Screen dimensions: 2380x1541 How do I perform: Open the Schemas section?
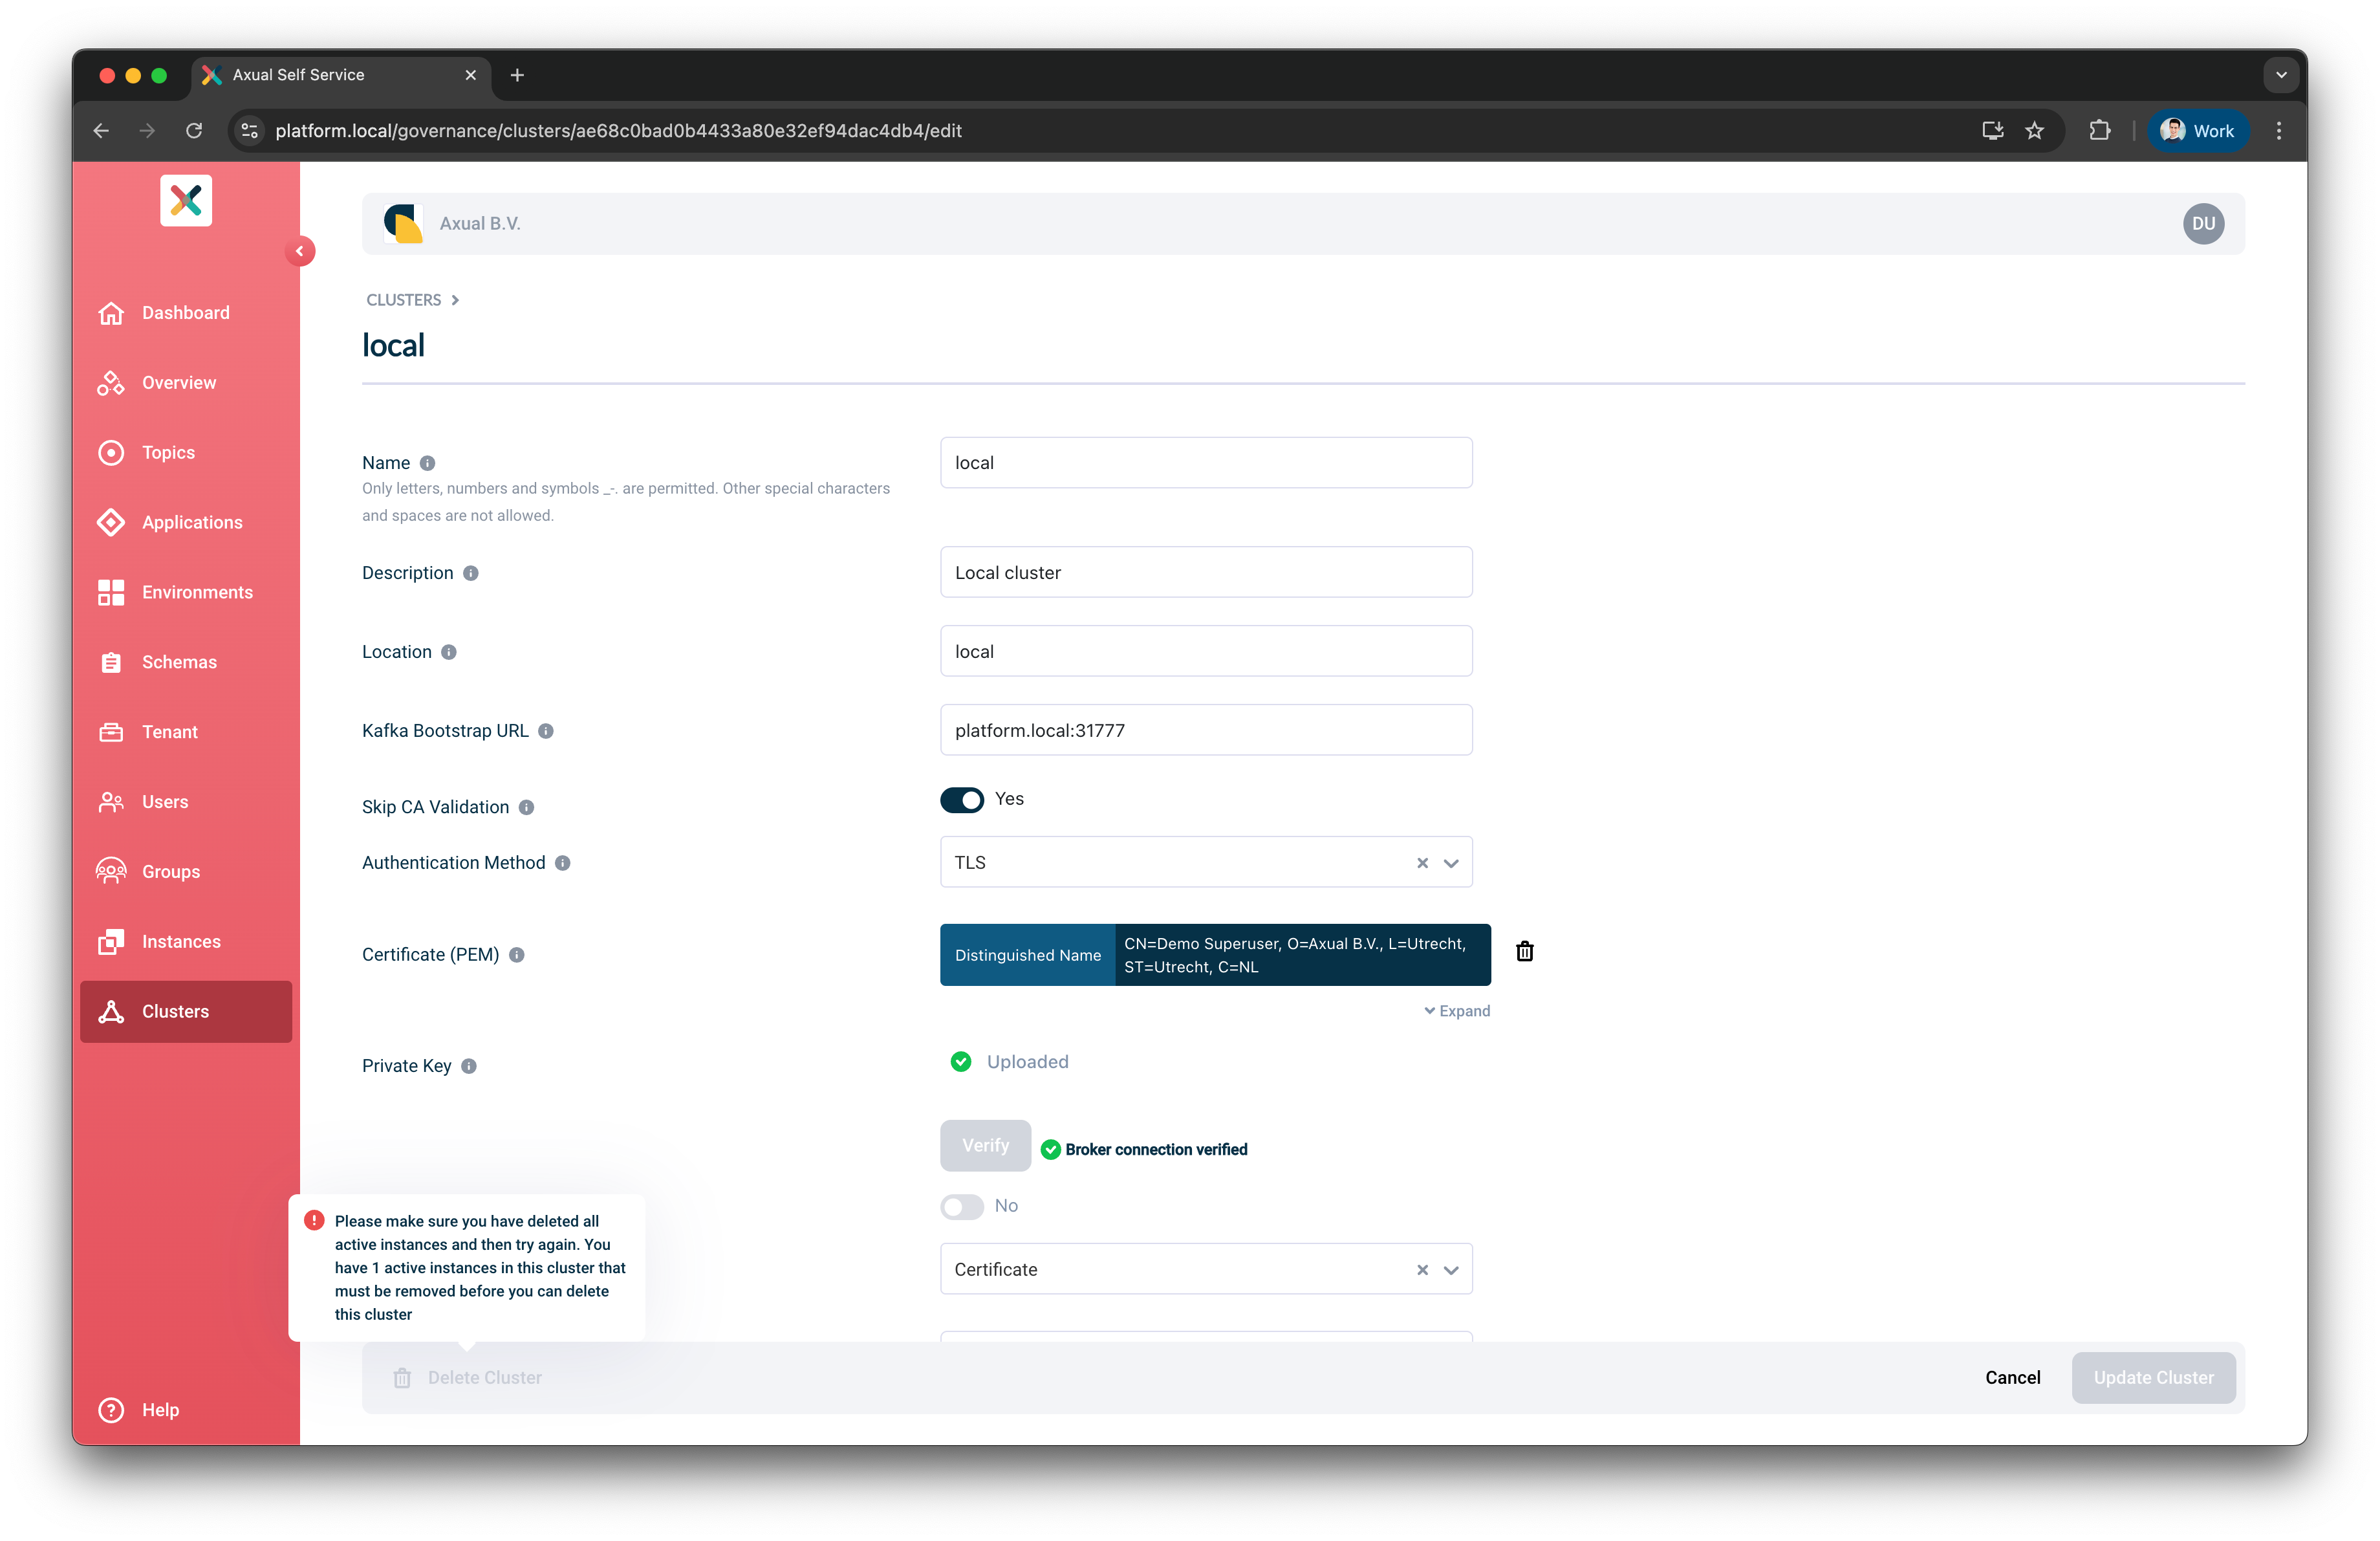click(x=179, y=661)
